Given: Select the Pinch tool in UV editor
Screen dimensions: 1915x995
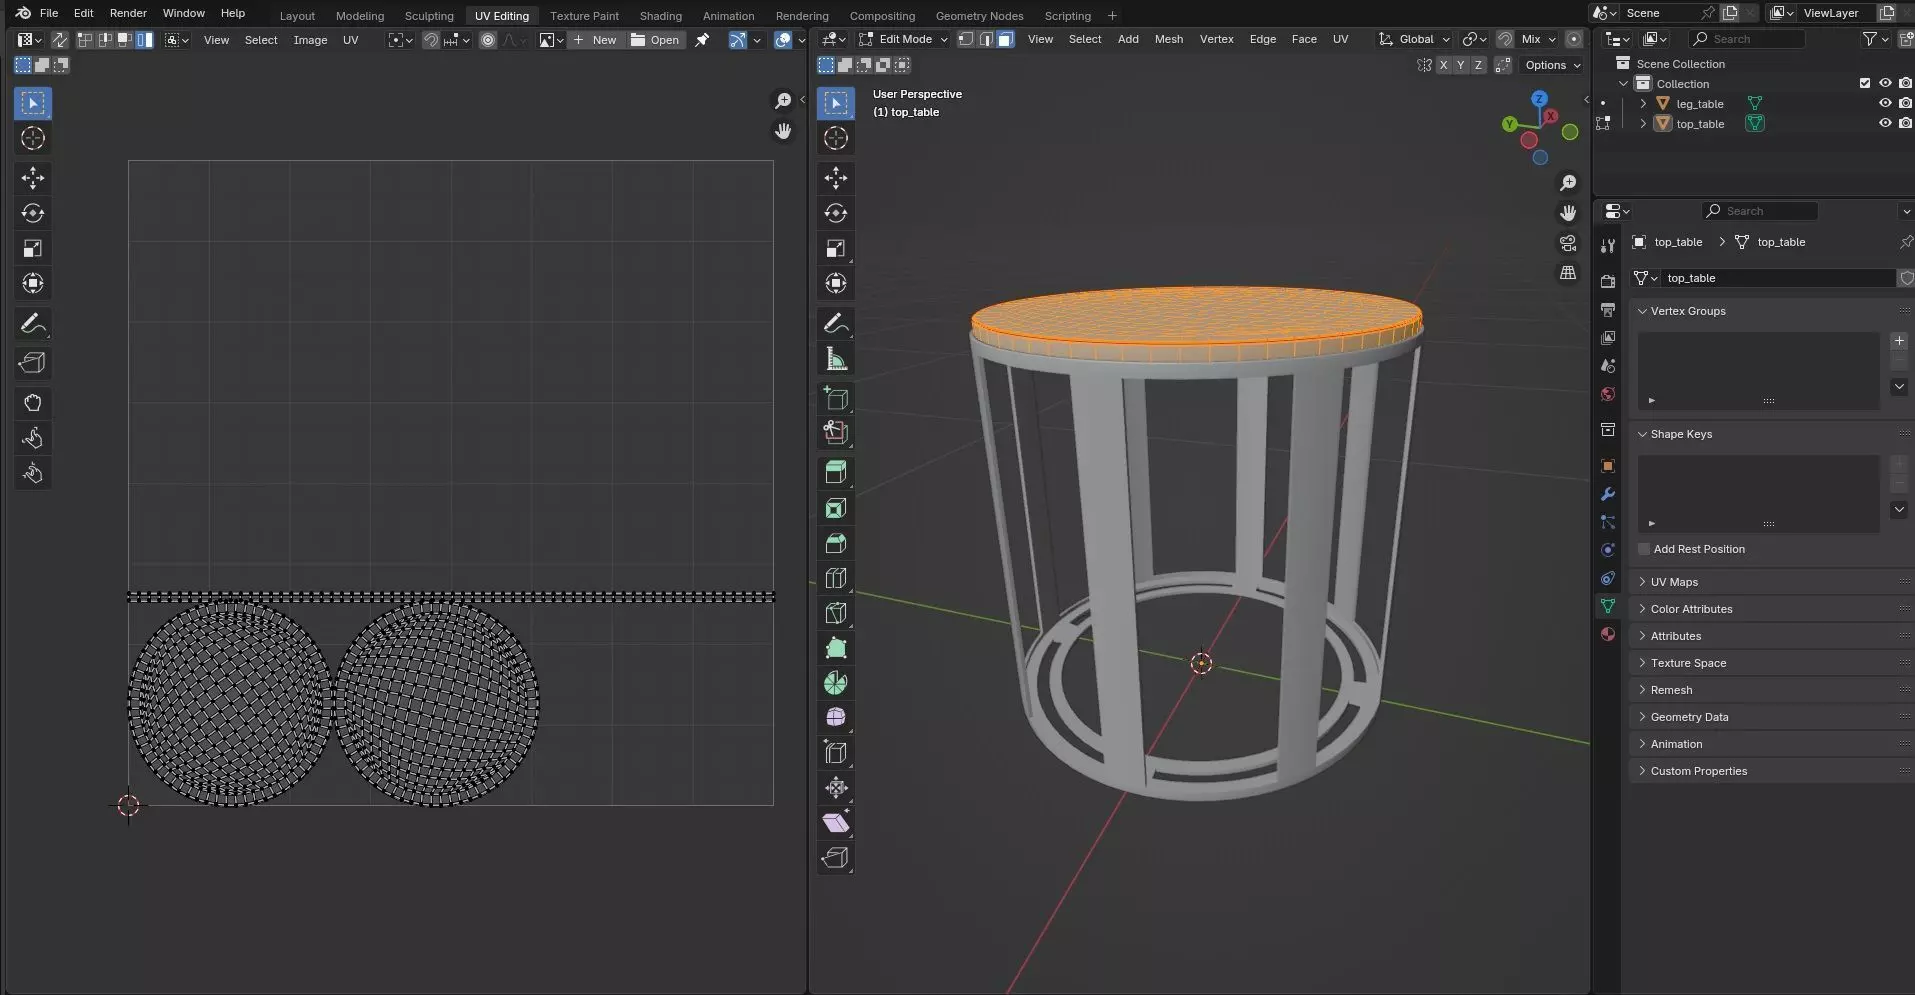Looking at the screenshot, I should [33, 473].
